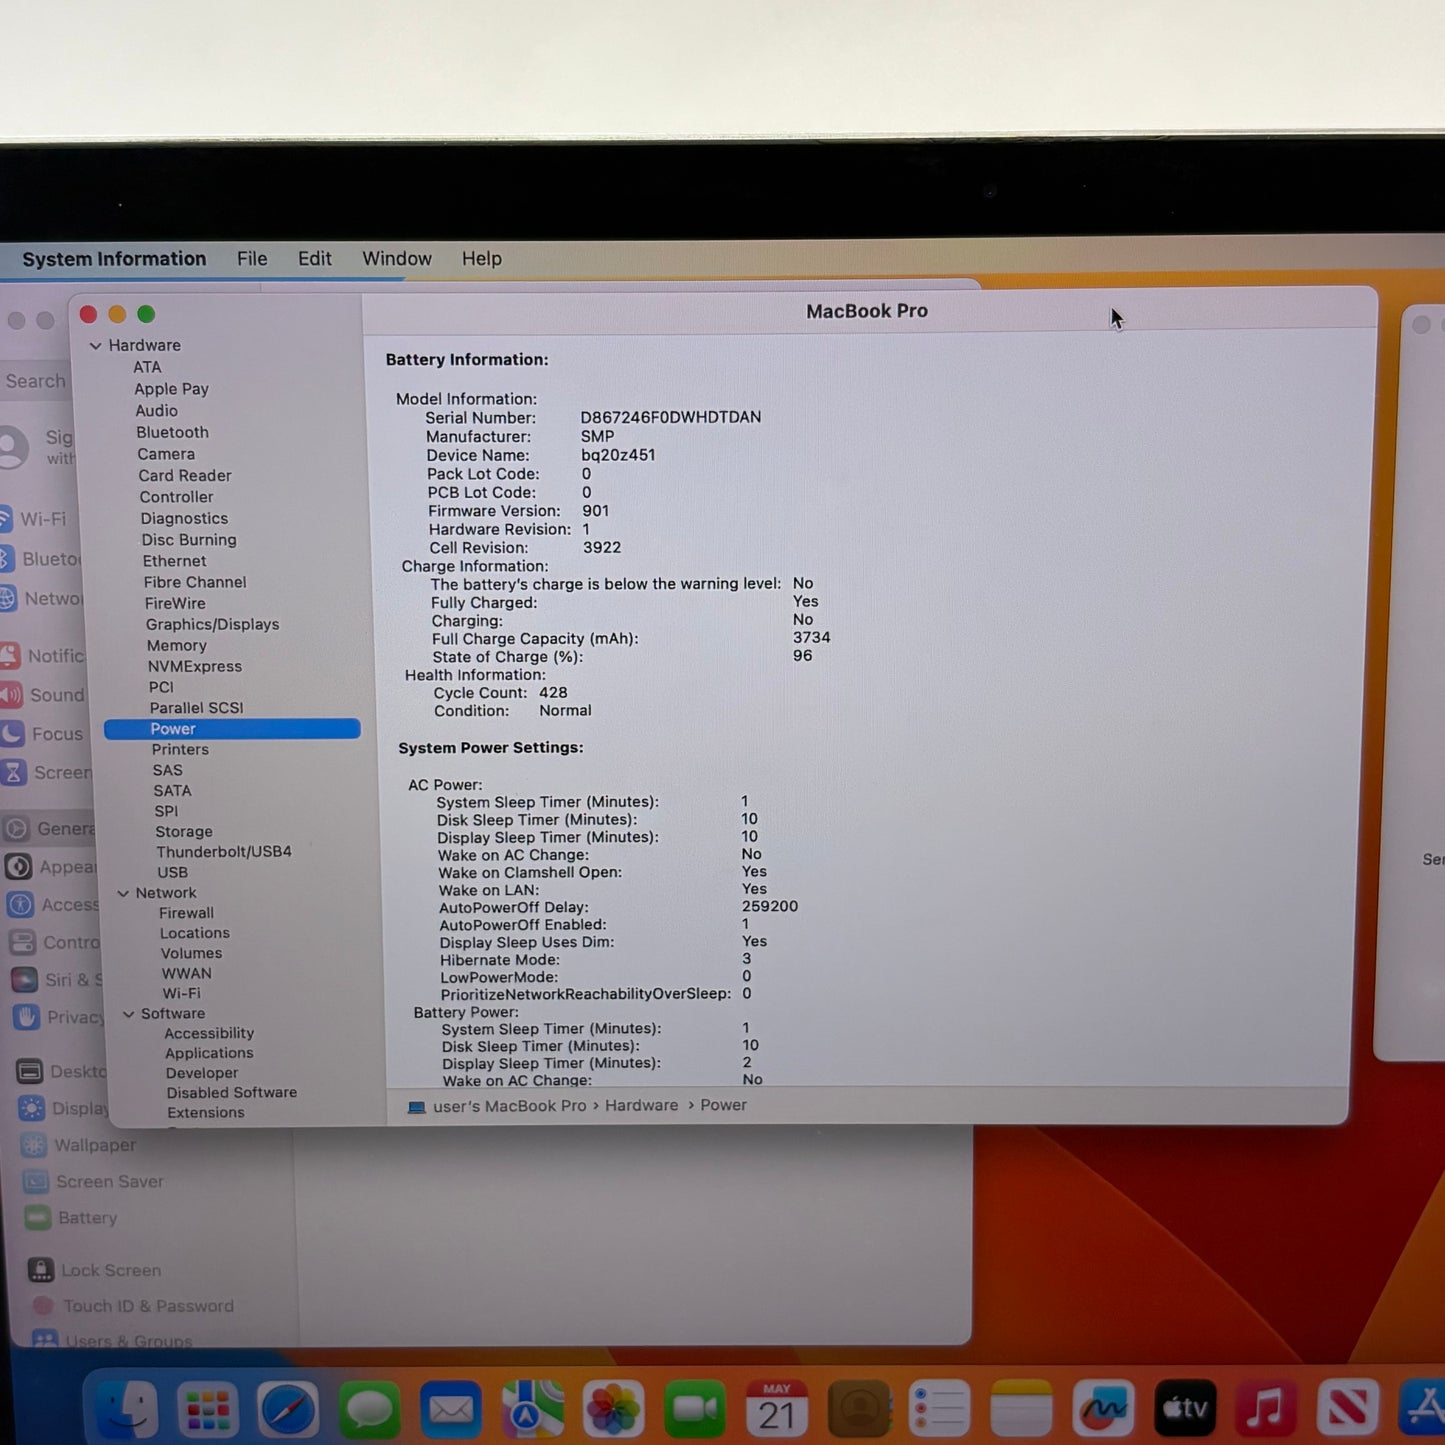
Task: Select Disabled Software in the sidebar
Action: (x=232, y=1093)
